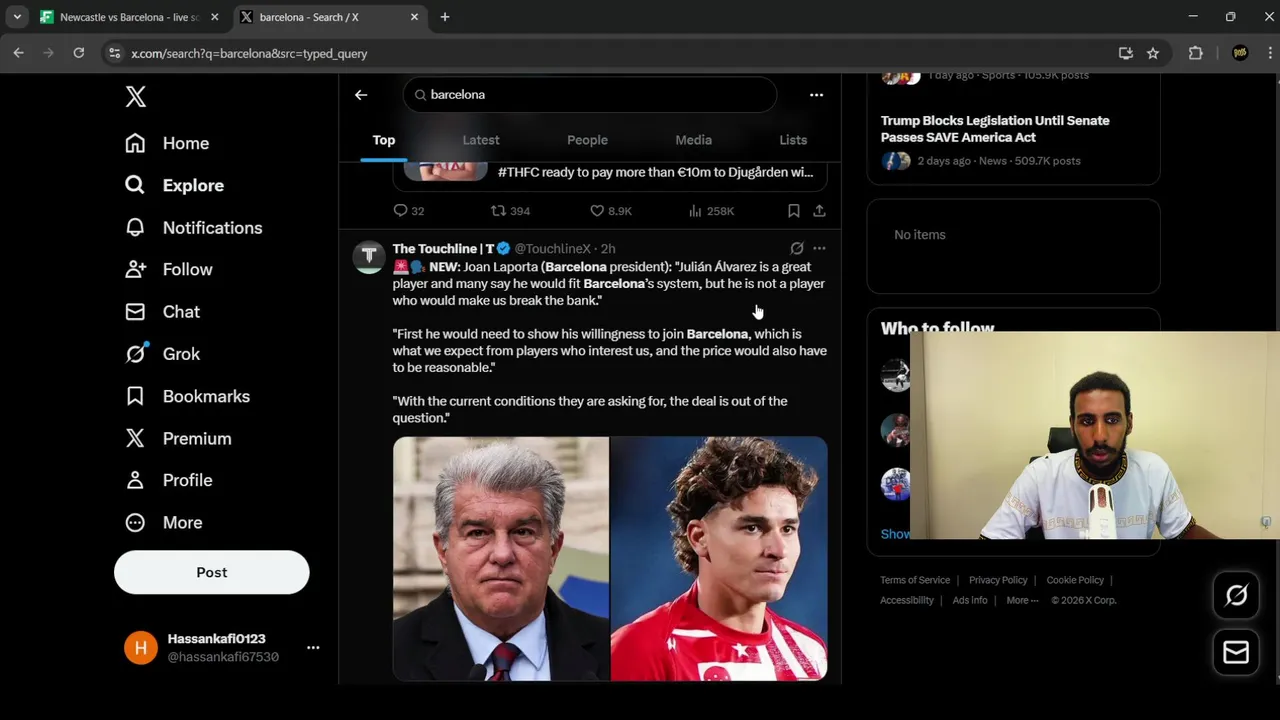This screenshot has width=1280, height=720.
Task: Click Accessibility footer link
Action: [x=907, y=600]
